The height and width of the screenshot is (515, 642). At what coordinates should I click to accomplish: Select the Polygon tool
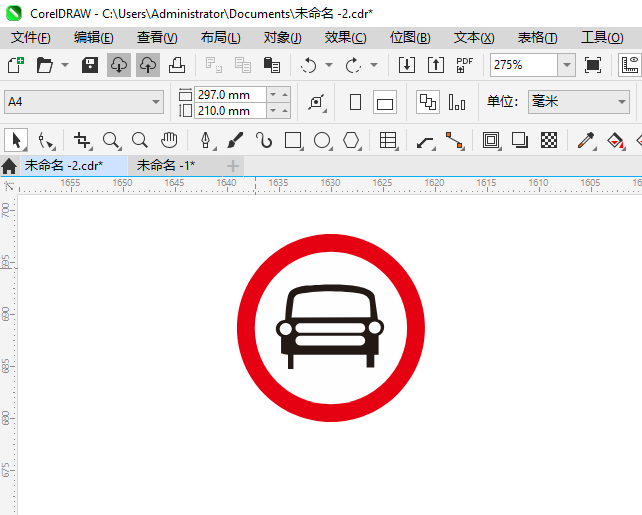click(351, 140)
